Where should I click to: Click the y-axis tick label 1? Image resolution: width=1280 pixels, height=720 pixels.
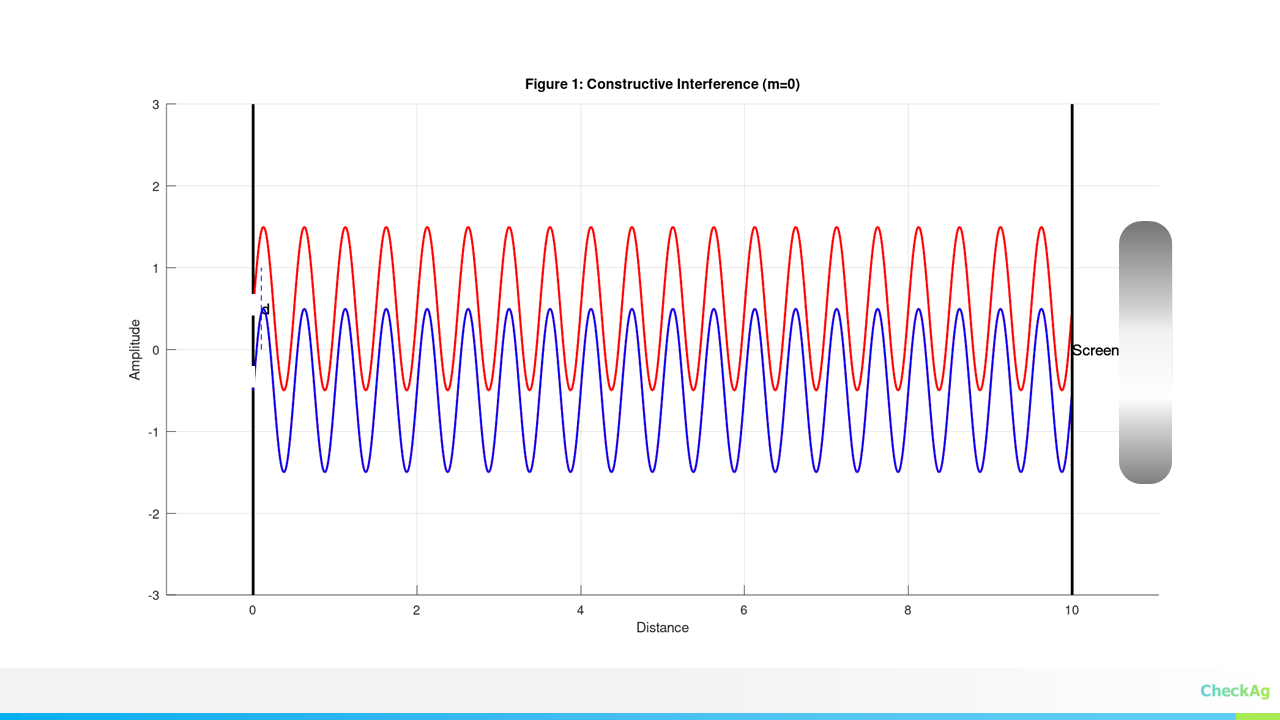155,268
